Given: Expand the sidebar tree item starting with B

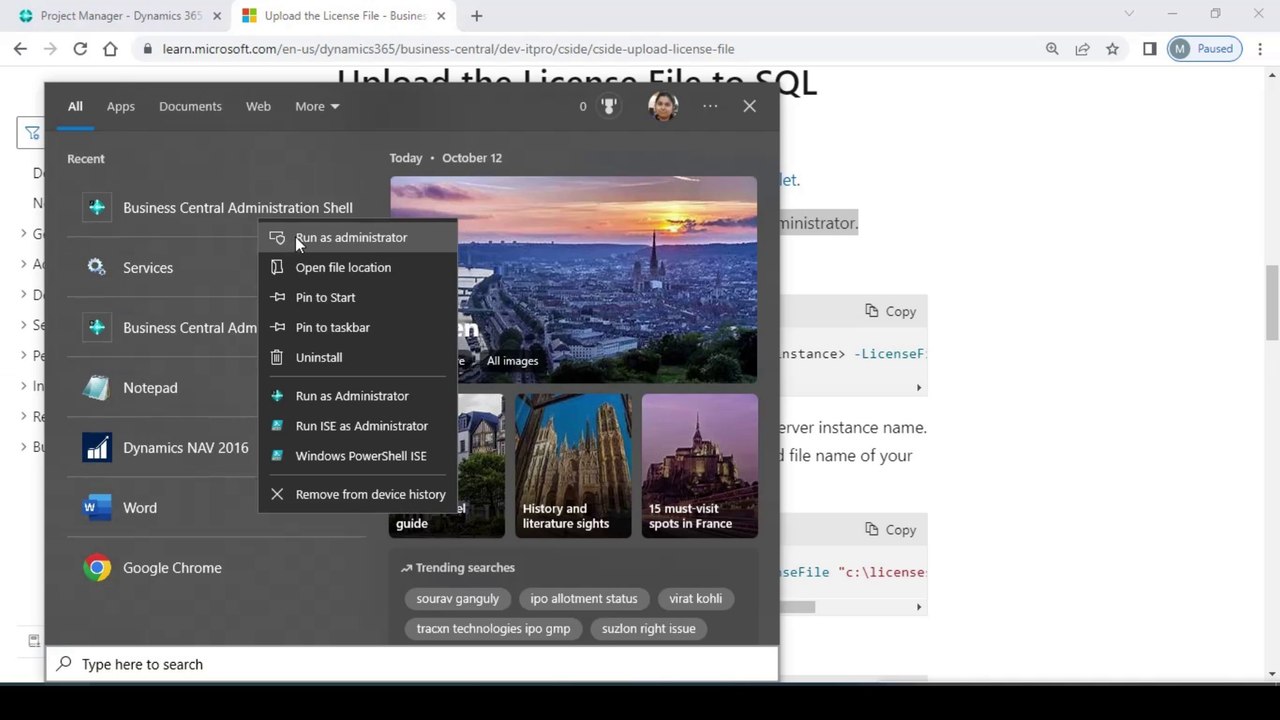Looking at the screenshot, I should [24, 446].
